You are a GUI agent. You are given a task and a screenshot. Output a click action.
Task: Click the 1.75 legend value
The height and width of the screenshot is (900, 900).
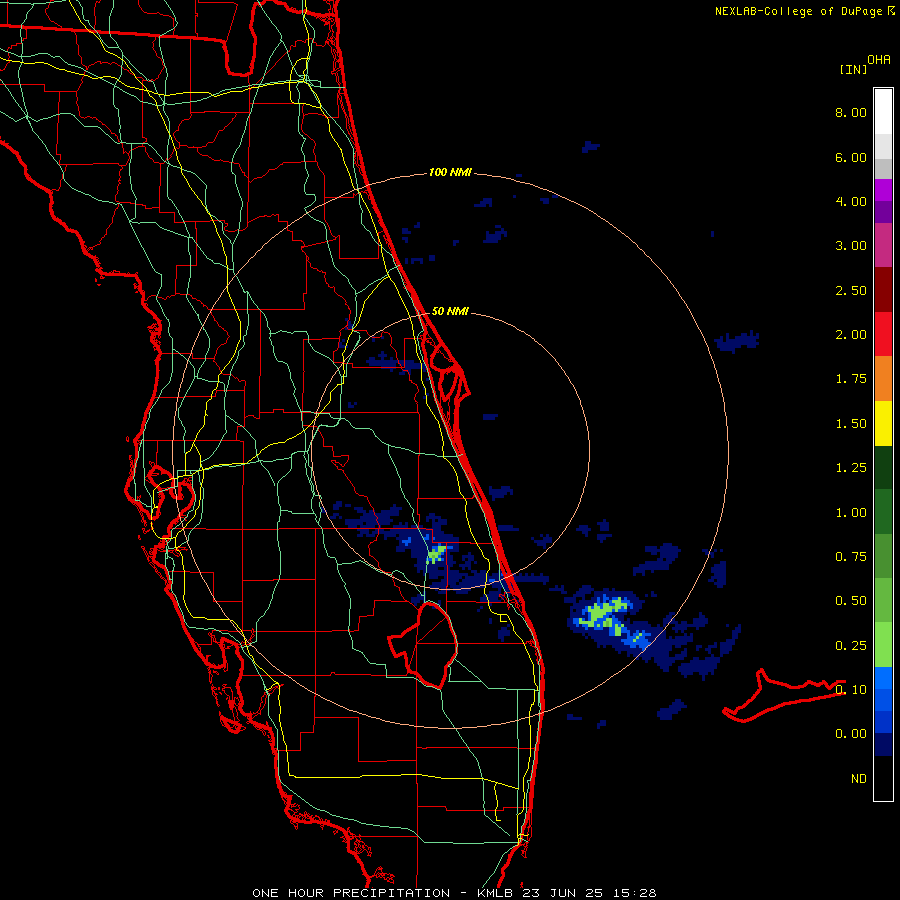(851, 379)
